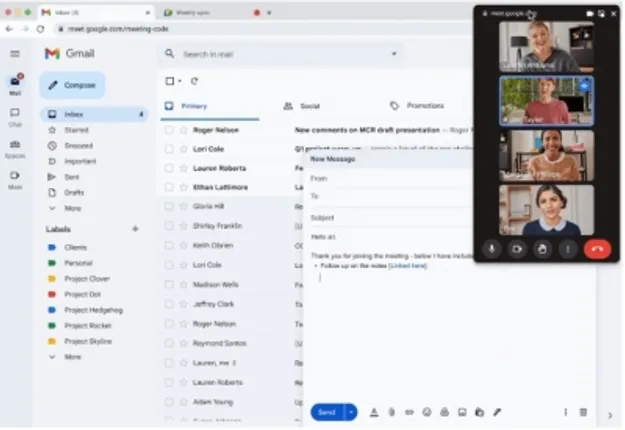Create a new label with plus icon

tap(135, 229)
